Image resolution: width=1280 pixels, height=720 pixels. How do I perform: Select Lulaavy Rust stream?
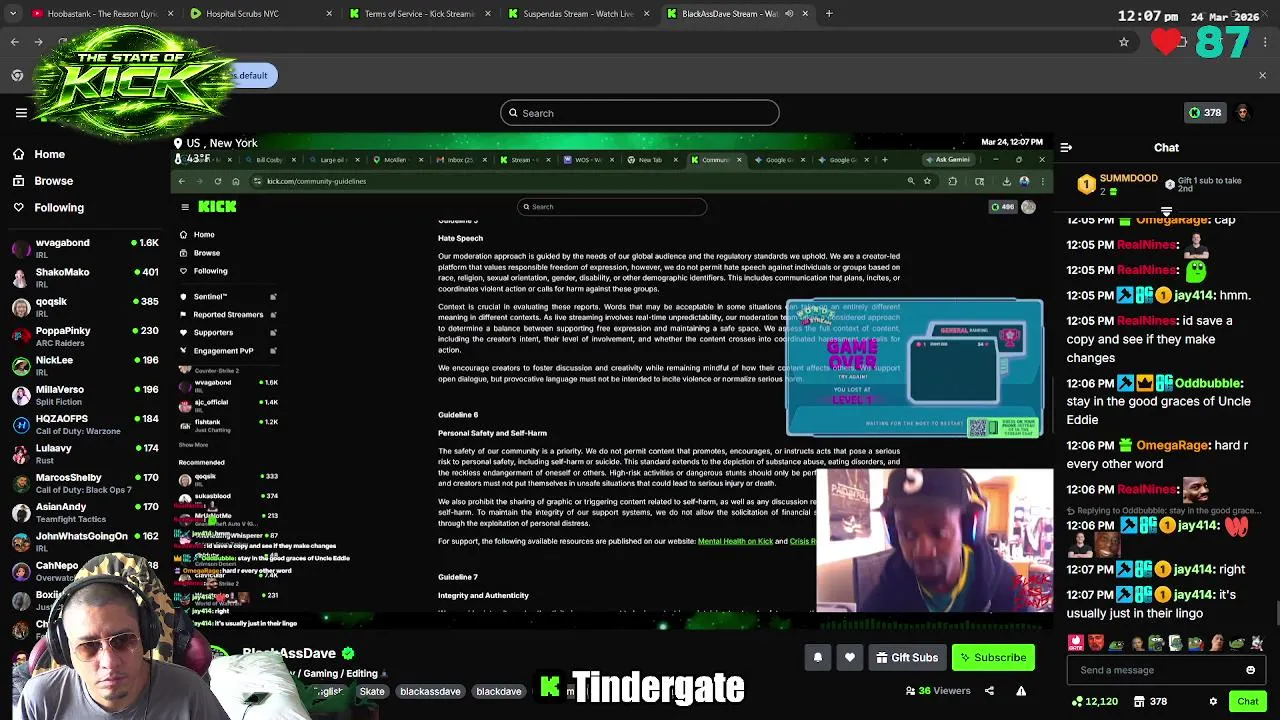[85, 453]
